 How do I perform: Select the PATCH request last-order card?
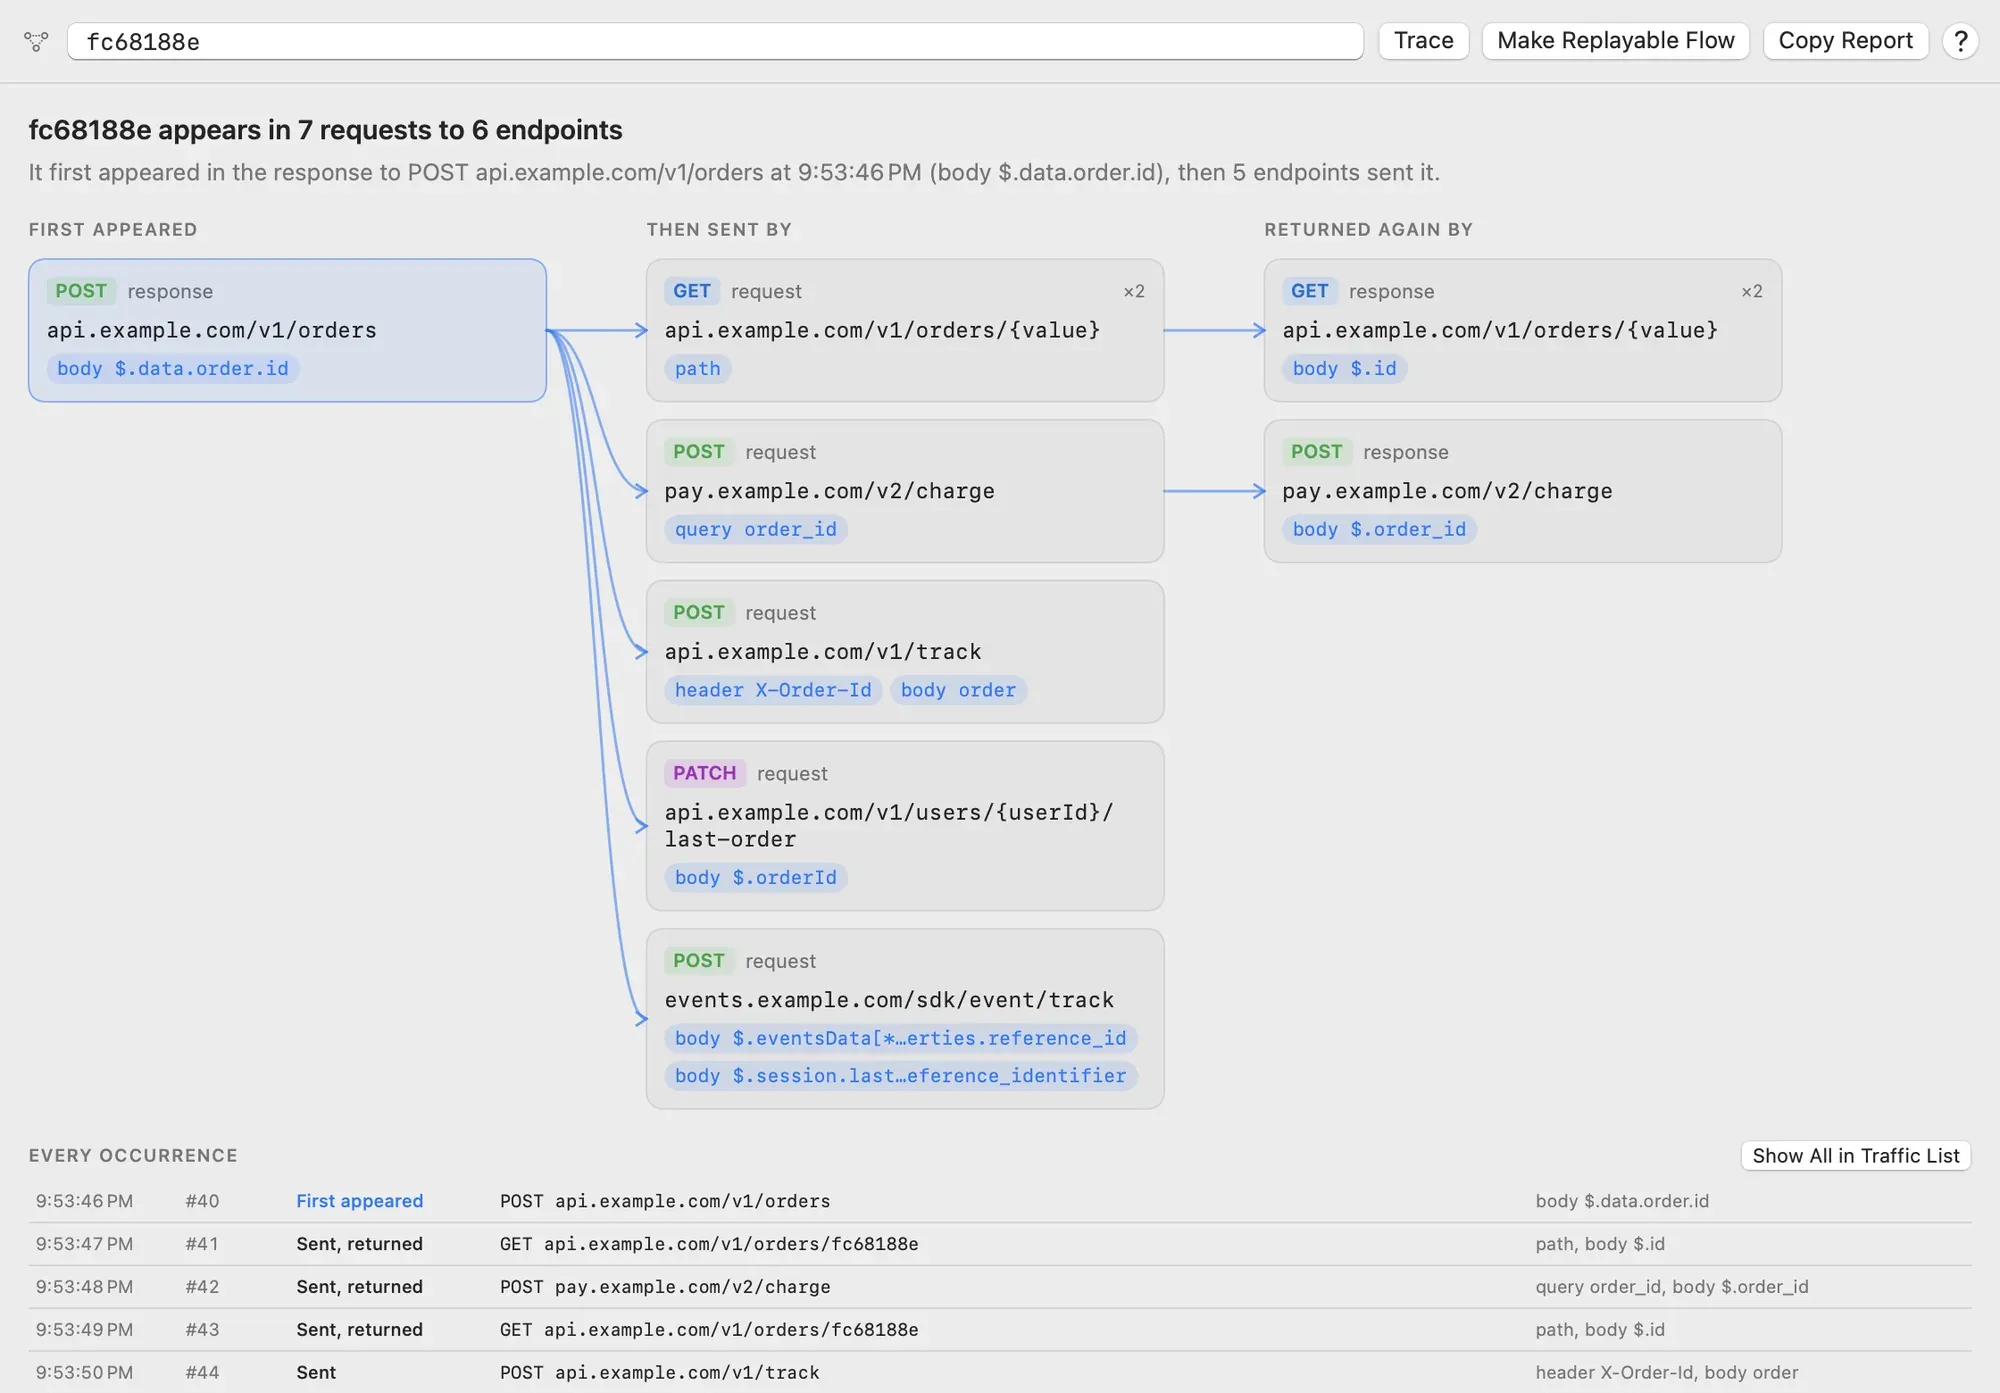click(x=905, y=826)
